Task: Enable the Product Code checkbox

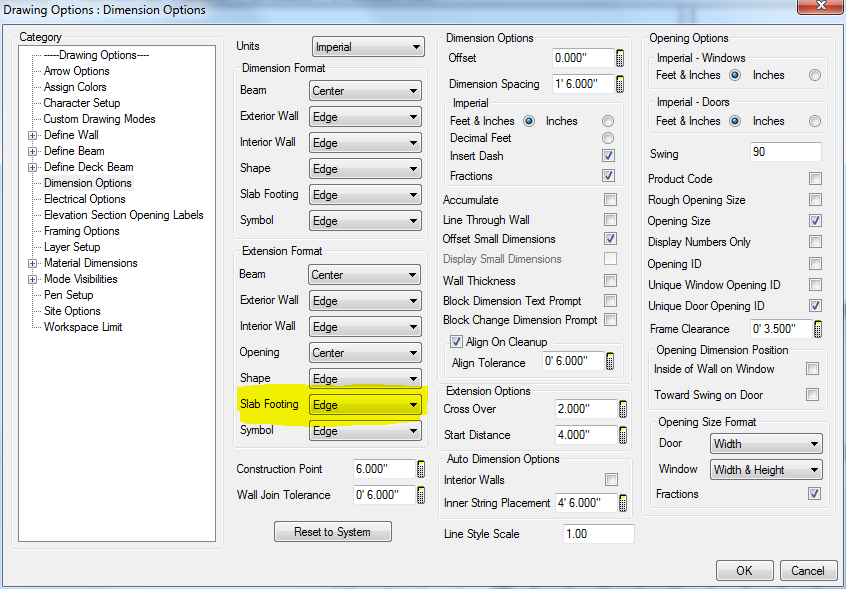Action: (x=815, y=179)
